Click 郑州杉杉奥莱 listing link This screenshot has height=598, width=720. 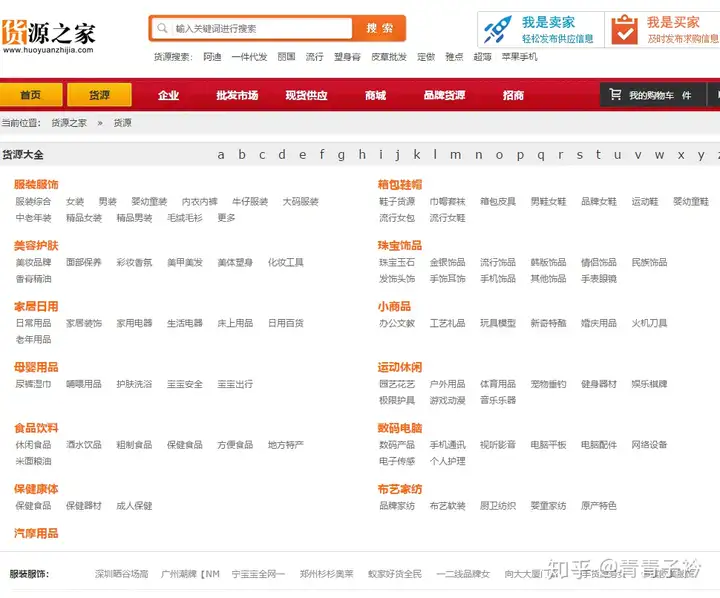(x=326, y=574)
